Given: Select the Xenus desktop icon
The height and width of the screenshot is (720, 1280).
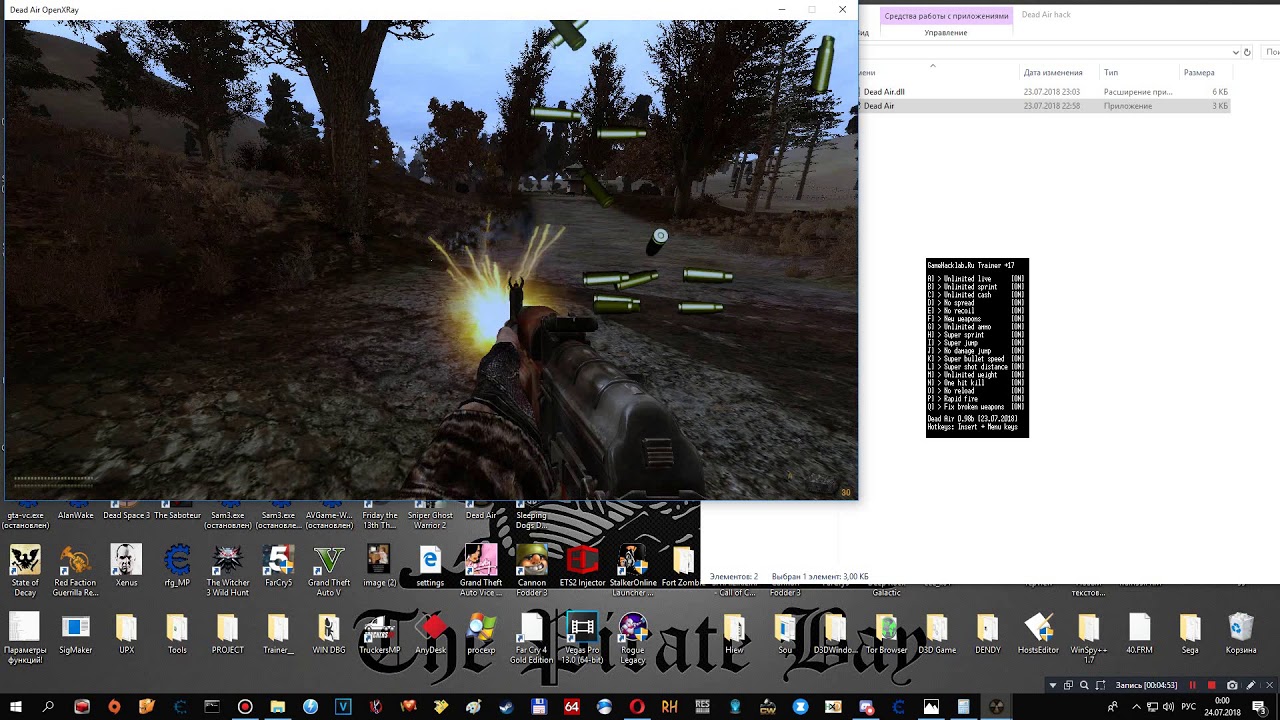Looking at the screenshot, I should 126,566.
